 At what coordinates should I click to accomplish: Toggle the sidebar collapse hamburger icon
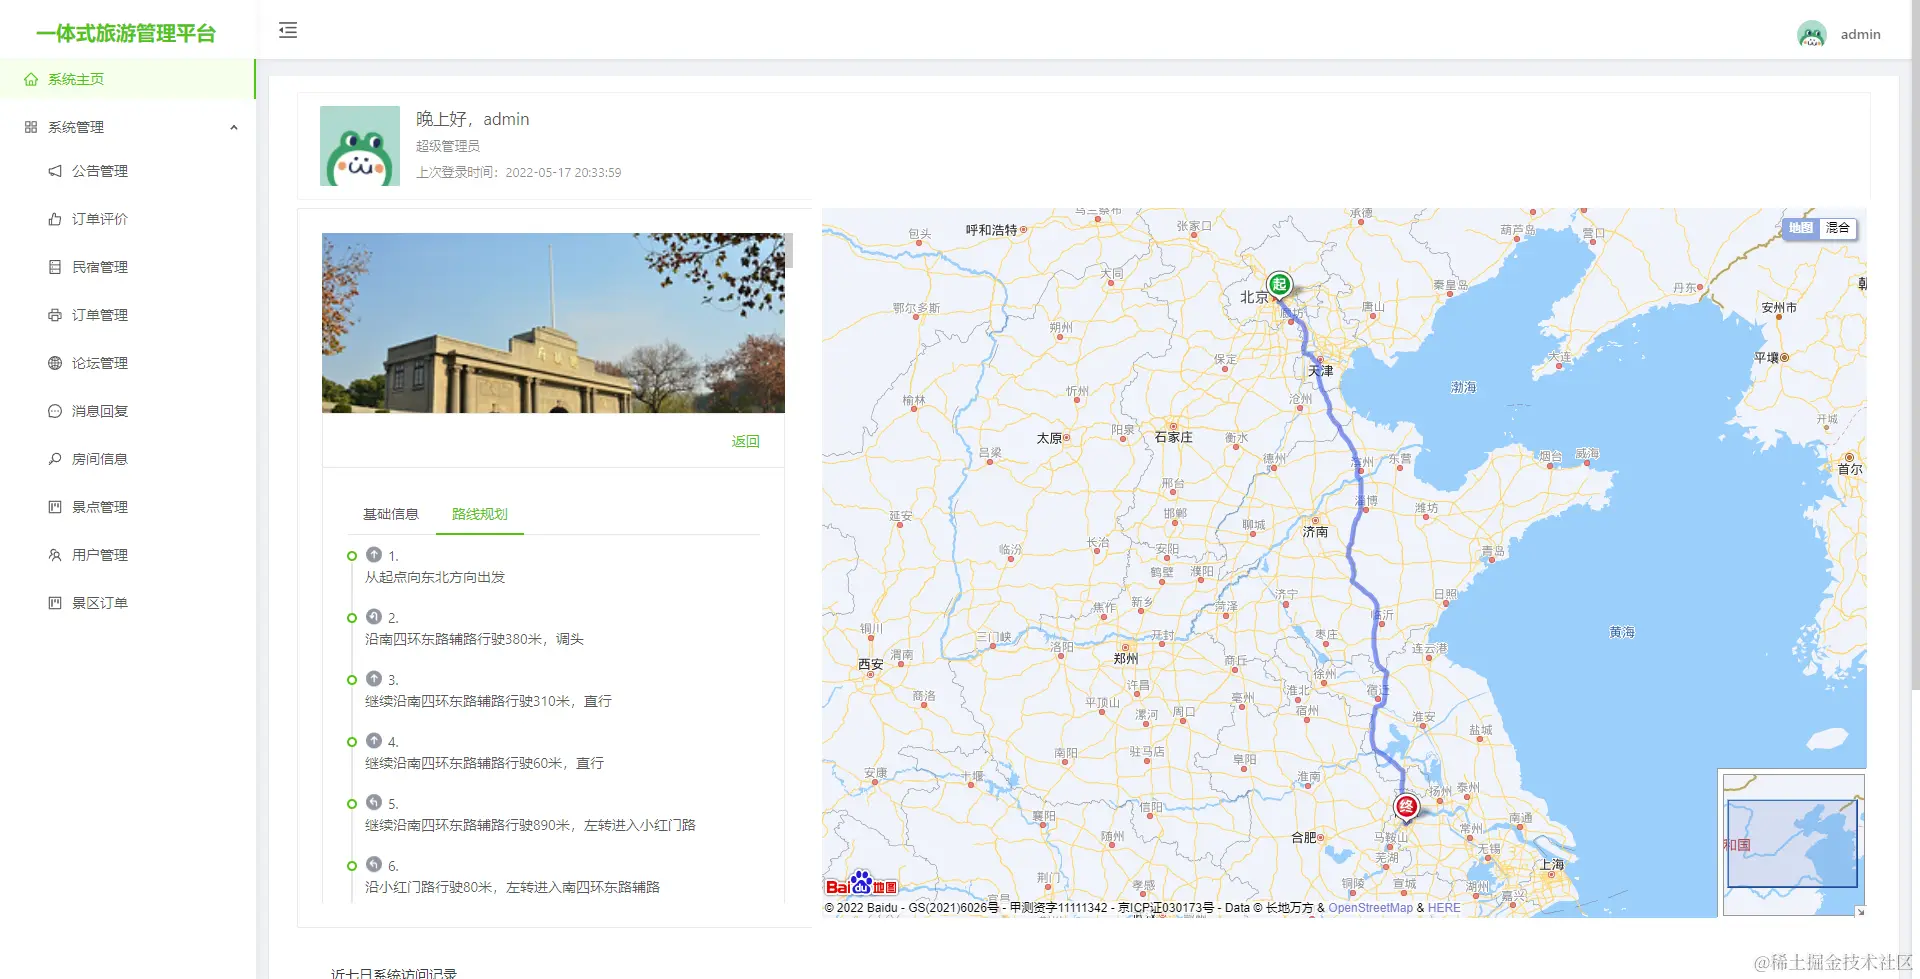(x=288, y=30)
